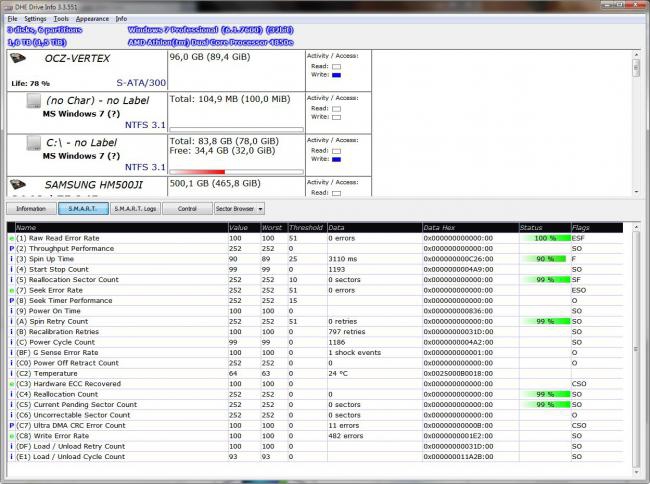Open the Sector Browser dropdown
The height and width of the screenshot is (484, 650).
pos(239,209)
